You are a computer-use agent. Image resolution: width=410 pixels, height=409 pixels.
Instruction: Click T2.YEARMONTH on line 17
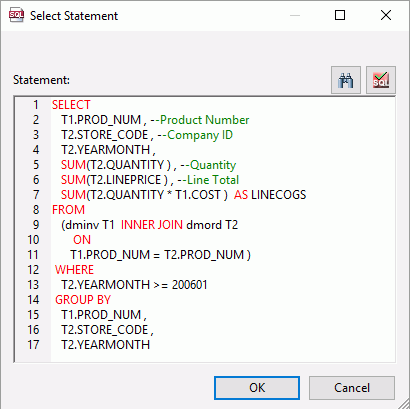(106, 345)
